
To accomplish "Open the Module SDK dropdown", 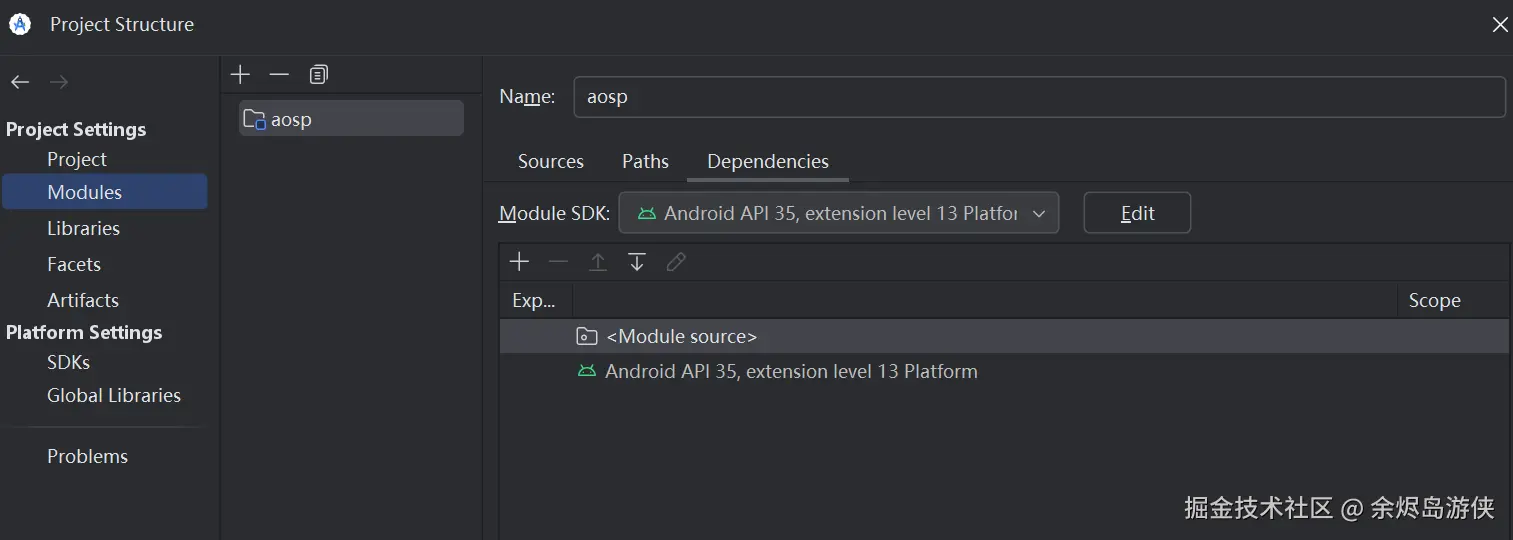I will [x=838, y=213].
